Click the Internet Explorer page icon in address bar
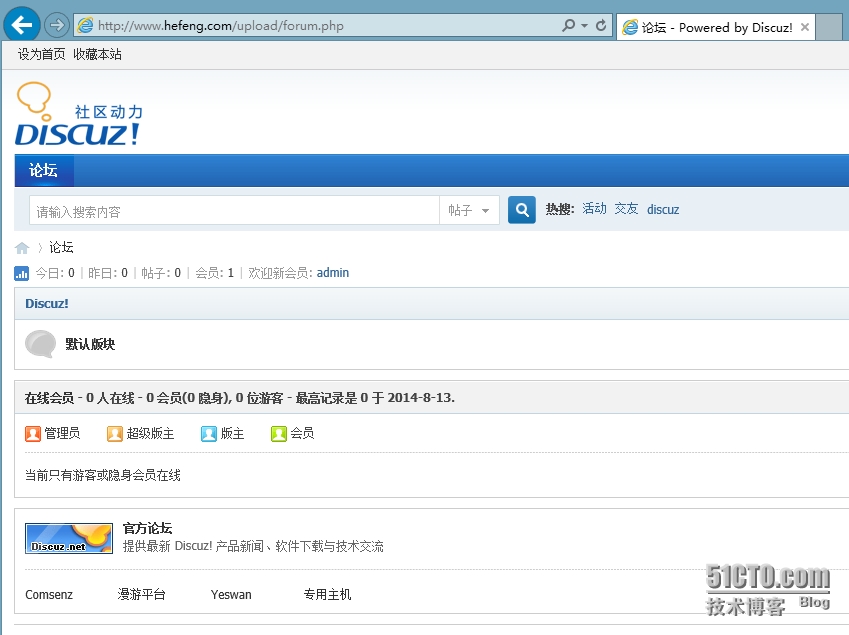This screenshot has width=849, height=635. click(x=86, y=25)
